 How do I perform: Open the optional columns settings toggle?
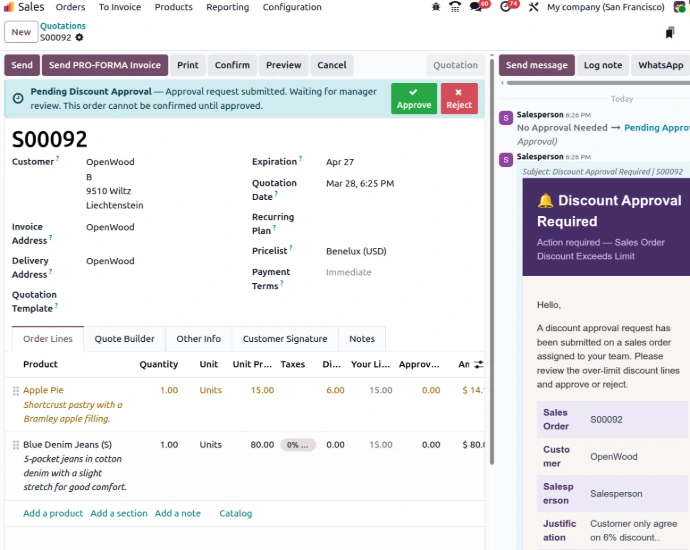point(478,365)
